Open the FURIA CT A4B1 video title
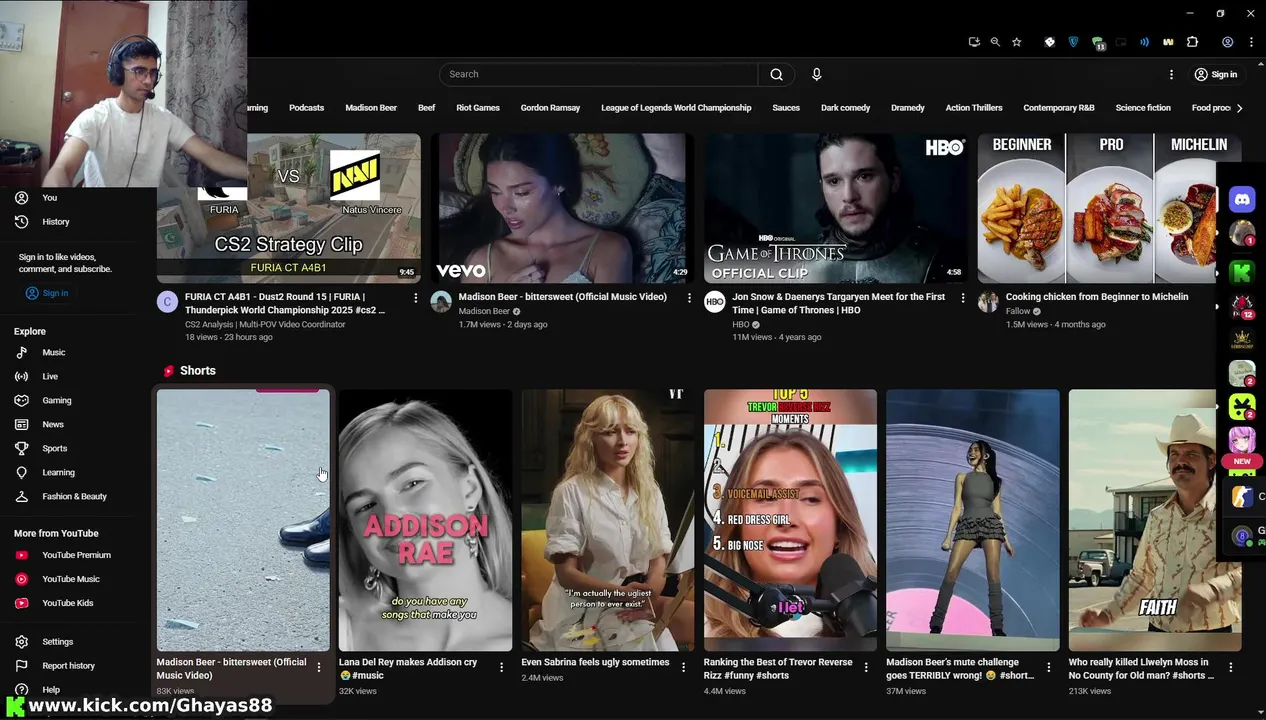This screenshot has height=720, width=1266. tap(285, 303)
